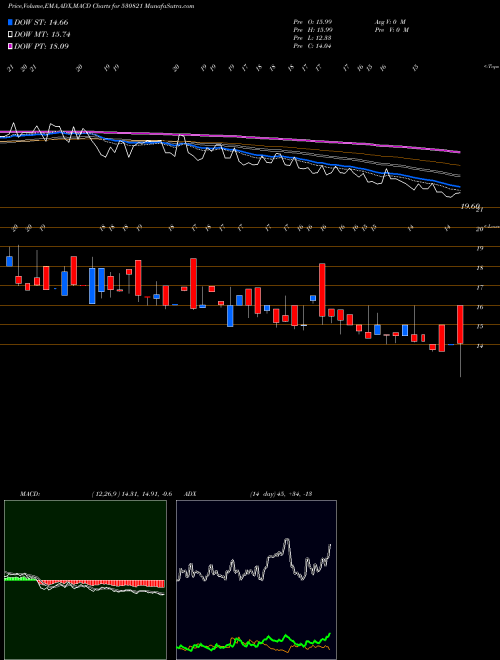This screenshot has width=500, height=660.
Task: Click the price axis label 17
Action: tap(479, 288)
